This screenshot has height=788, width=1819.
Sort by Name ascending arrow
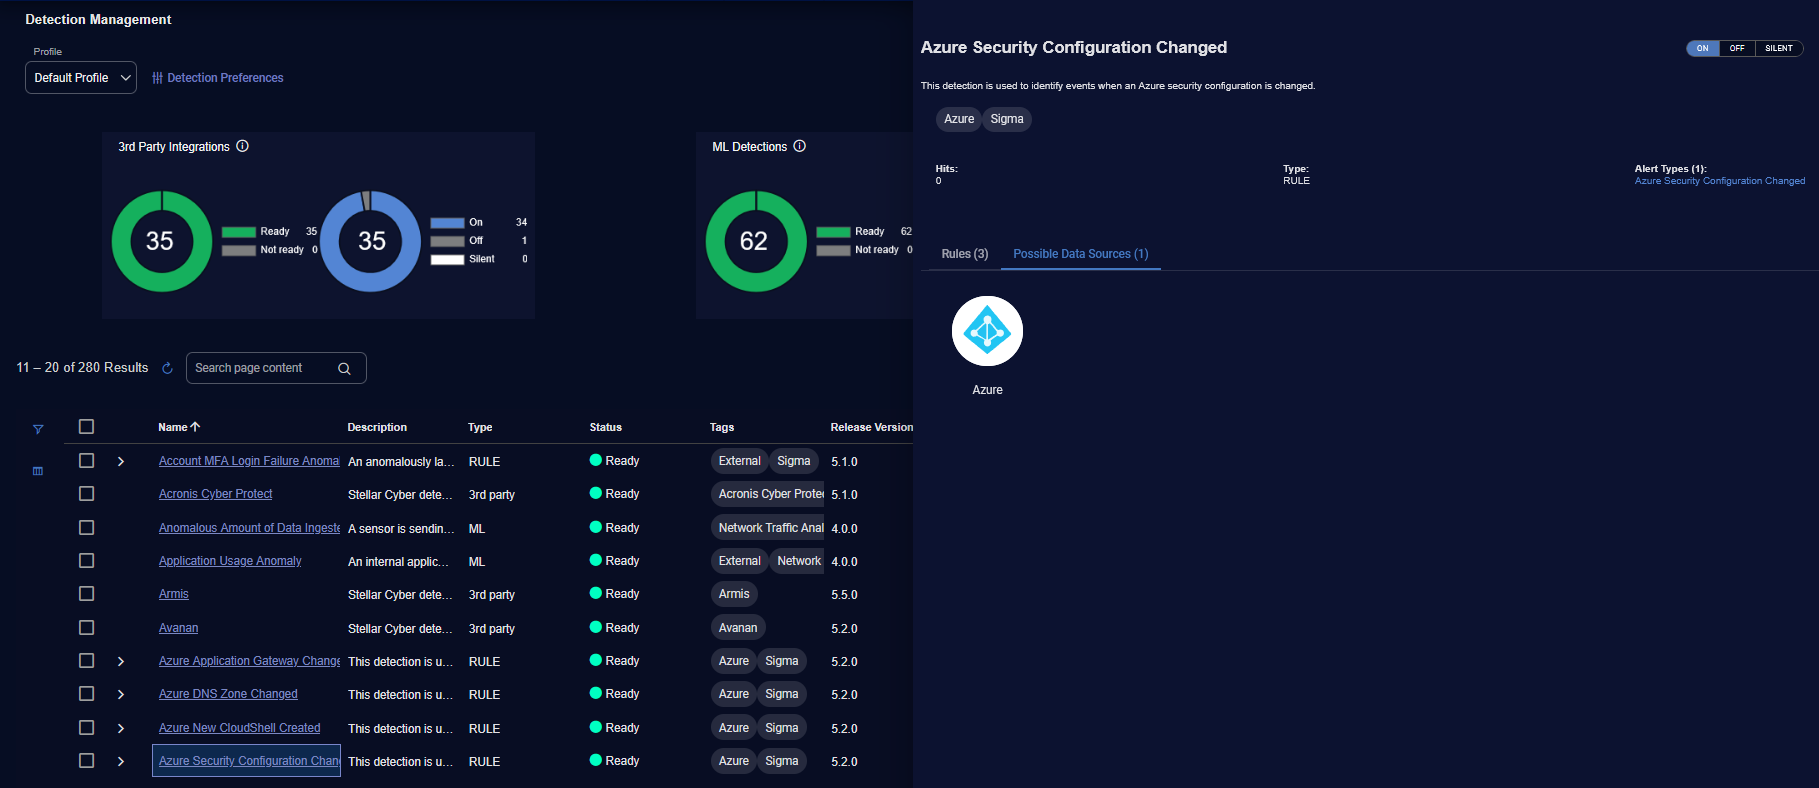(195, 427)
